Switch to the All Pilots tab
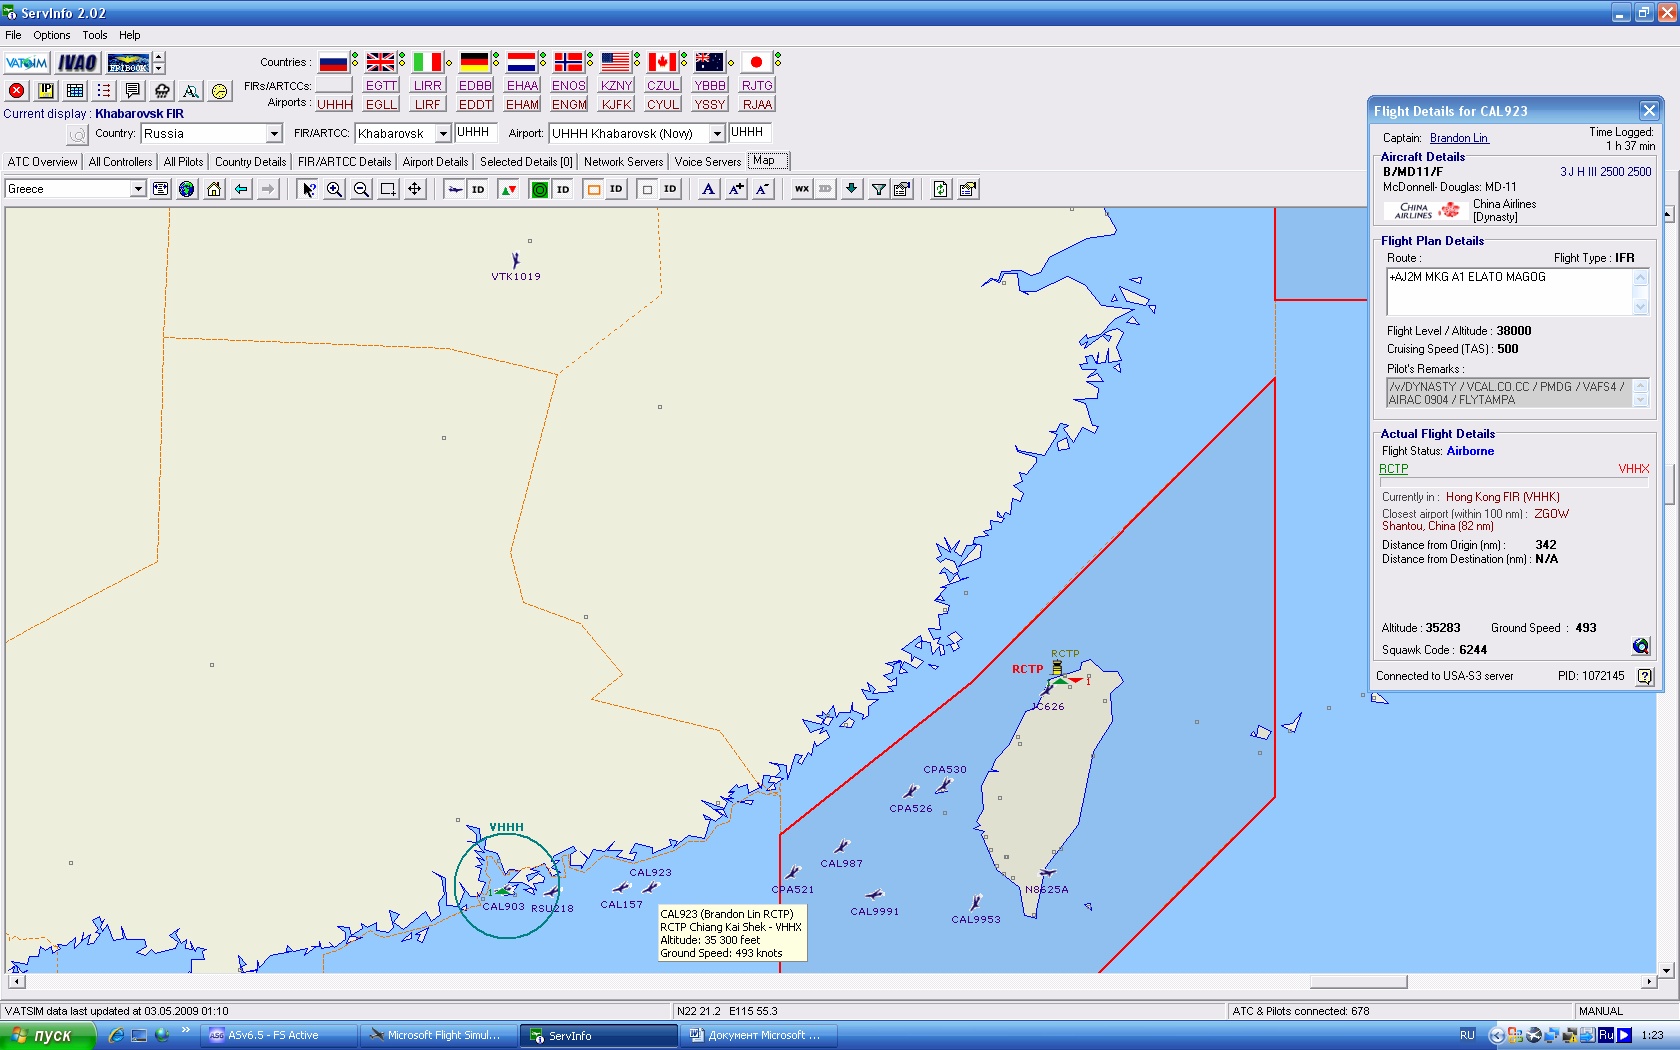This screenshot has width=1680, height=1050. pyautogui.click(x=183, y=162)
